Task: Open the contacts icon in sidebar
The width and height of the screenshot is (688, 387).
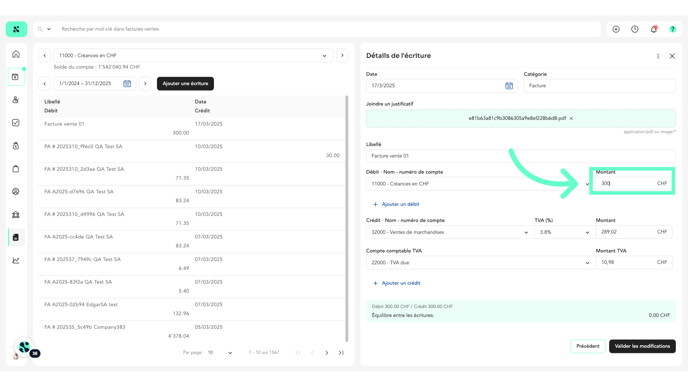Action: pyautogui.click(x=16, y=100)
